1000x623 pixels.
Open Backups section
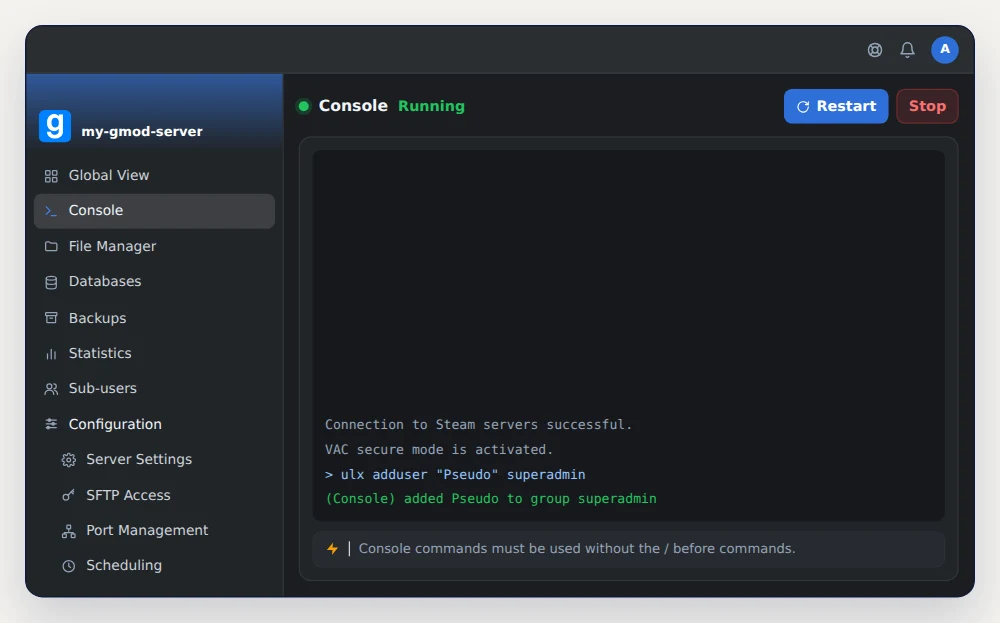point(154,318)
